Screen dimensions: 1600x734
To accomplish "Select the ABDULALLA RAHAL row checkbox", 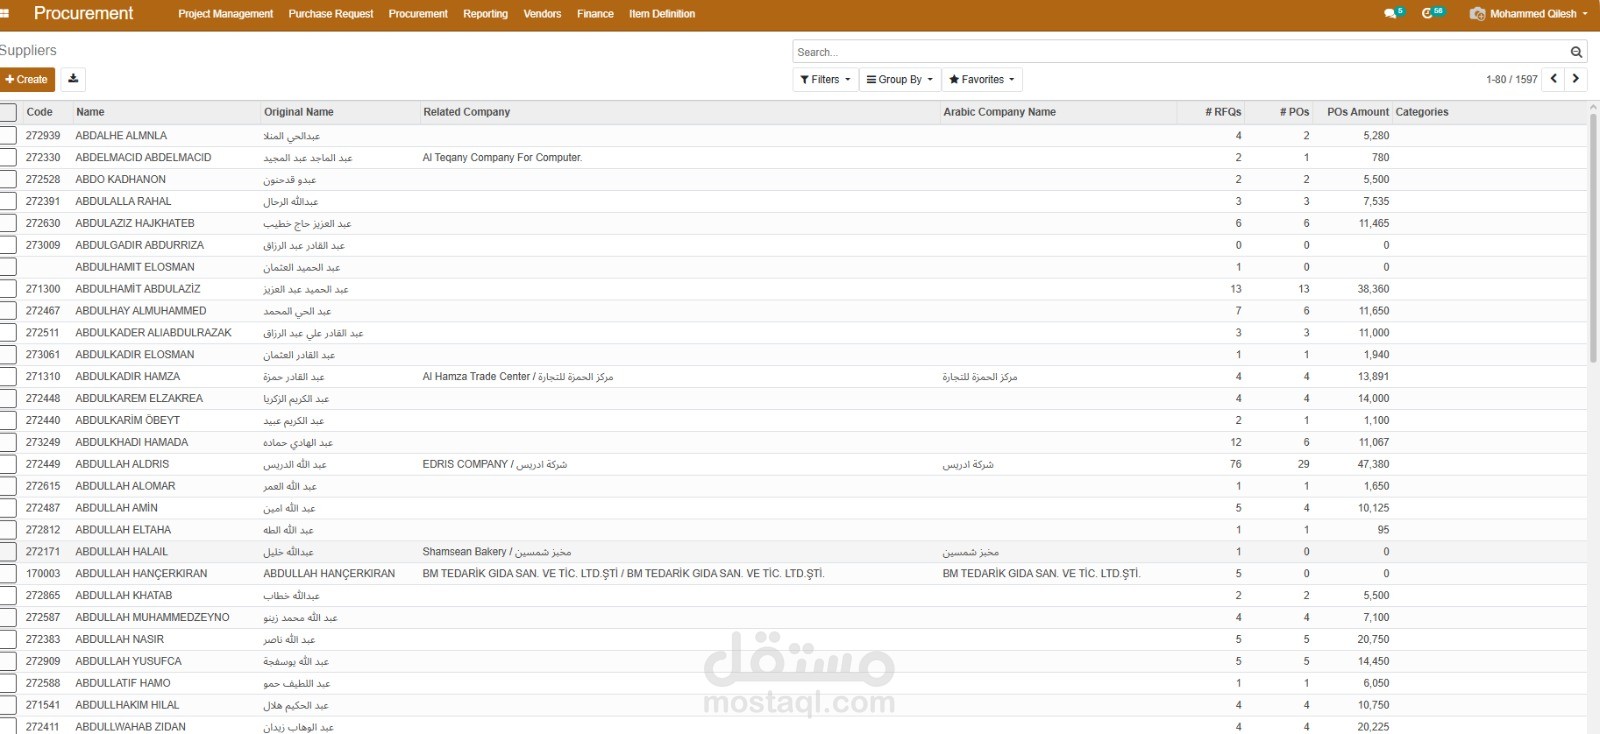I will 7,201.
